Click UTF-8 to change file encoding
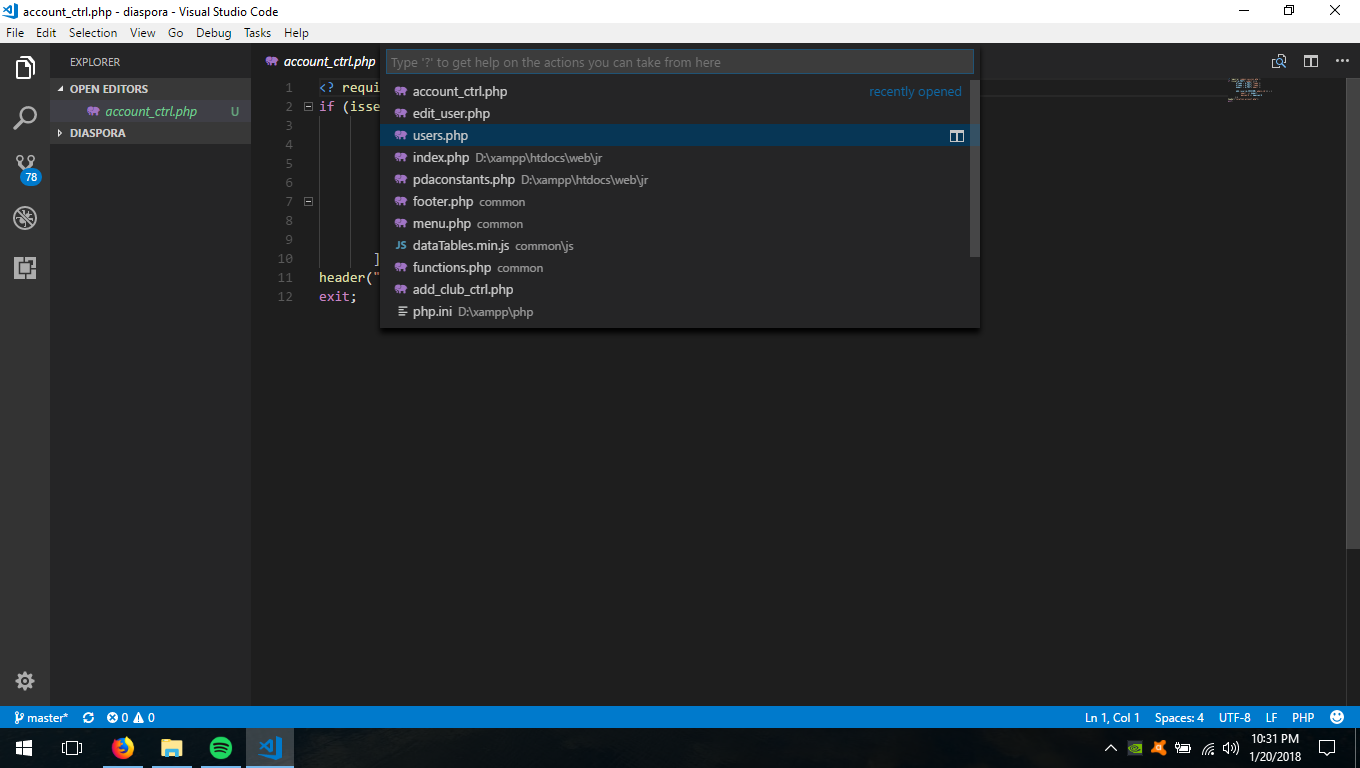1360x768 pixels. tap(1234, 717)
